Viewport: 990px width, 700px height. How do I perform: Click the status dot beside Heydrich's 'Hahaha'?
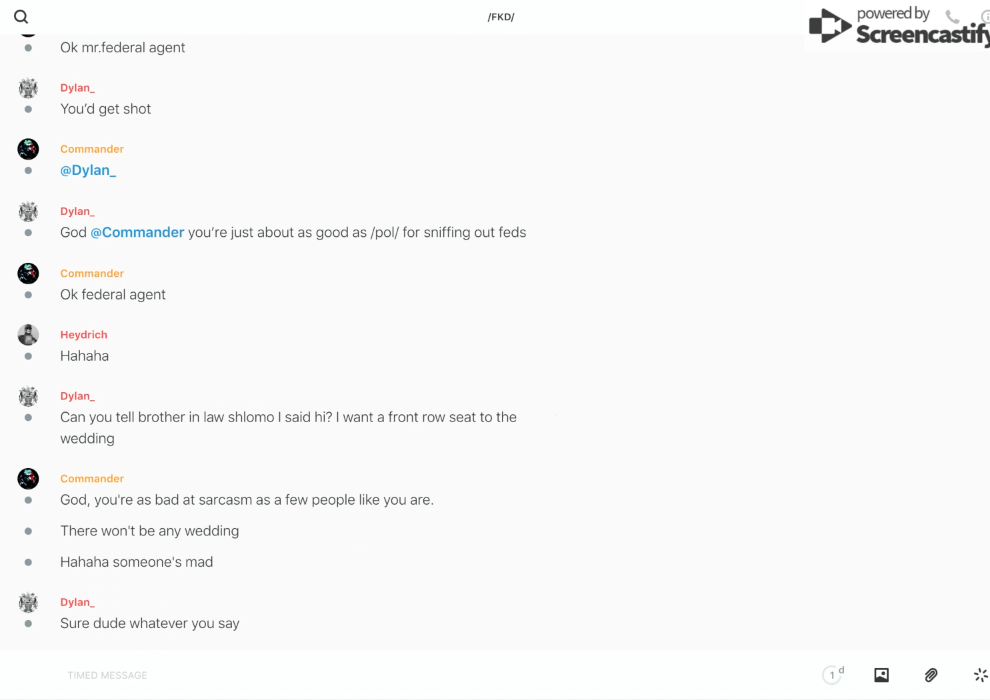pos(28,356)
